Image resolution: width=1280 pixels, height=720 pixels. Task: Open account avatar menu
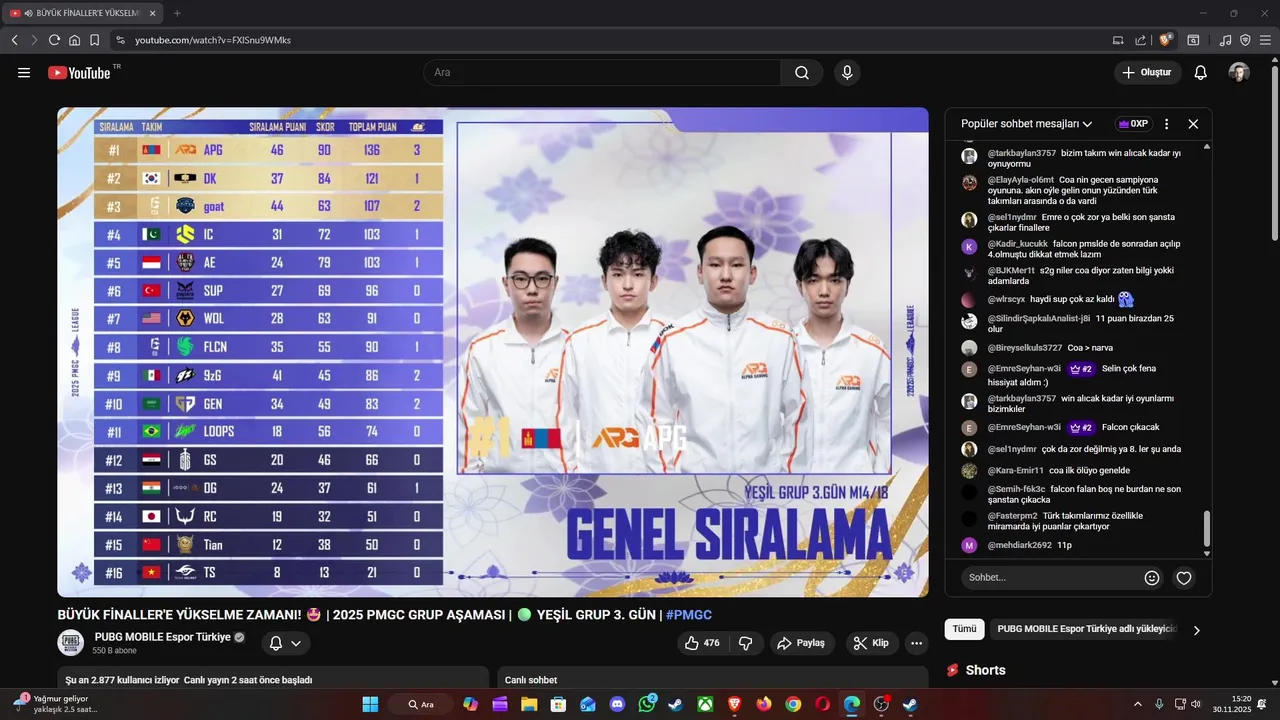1239,72
